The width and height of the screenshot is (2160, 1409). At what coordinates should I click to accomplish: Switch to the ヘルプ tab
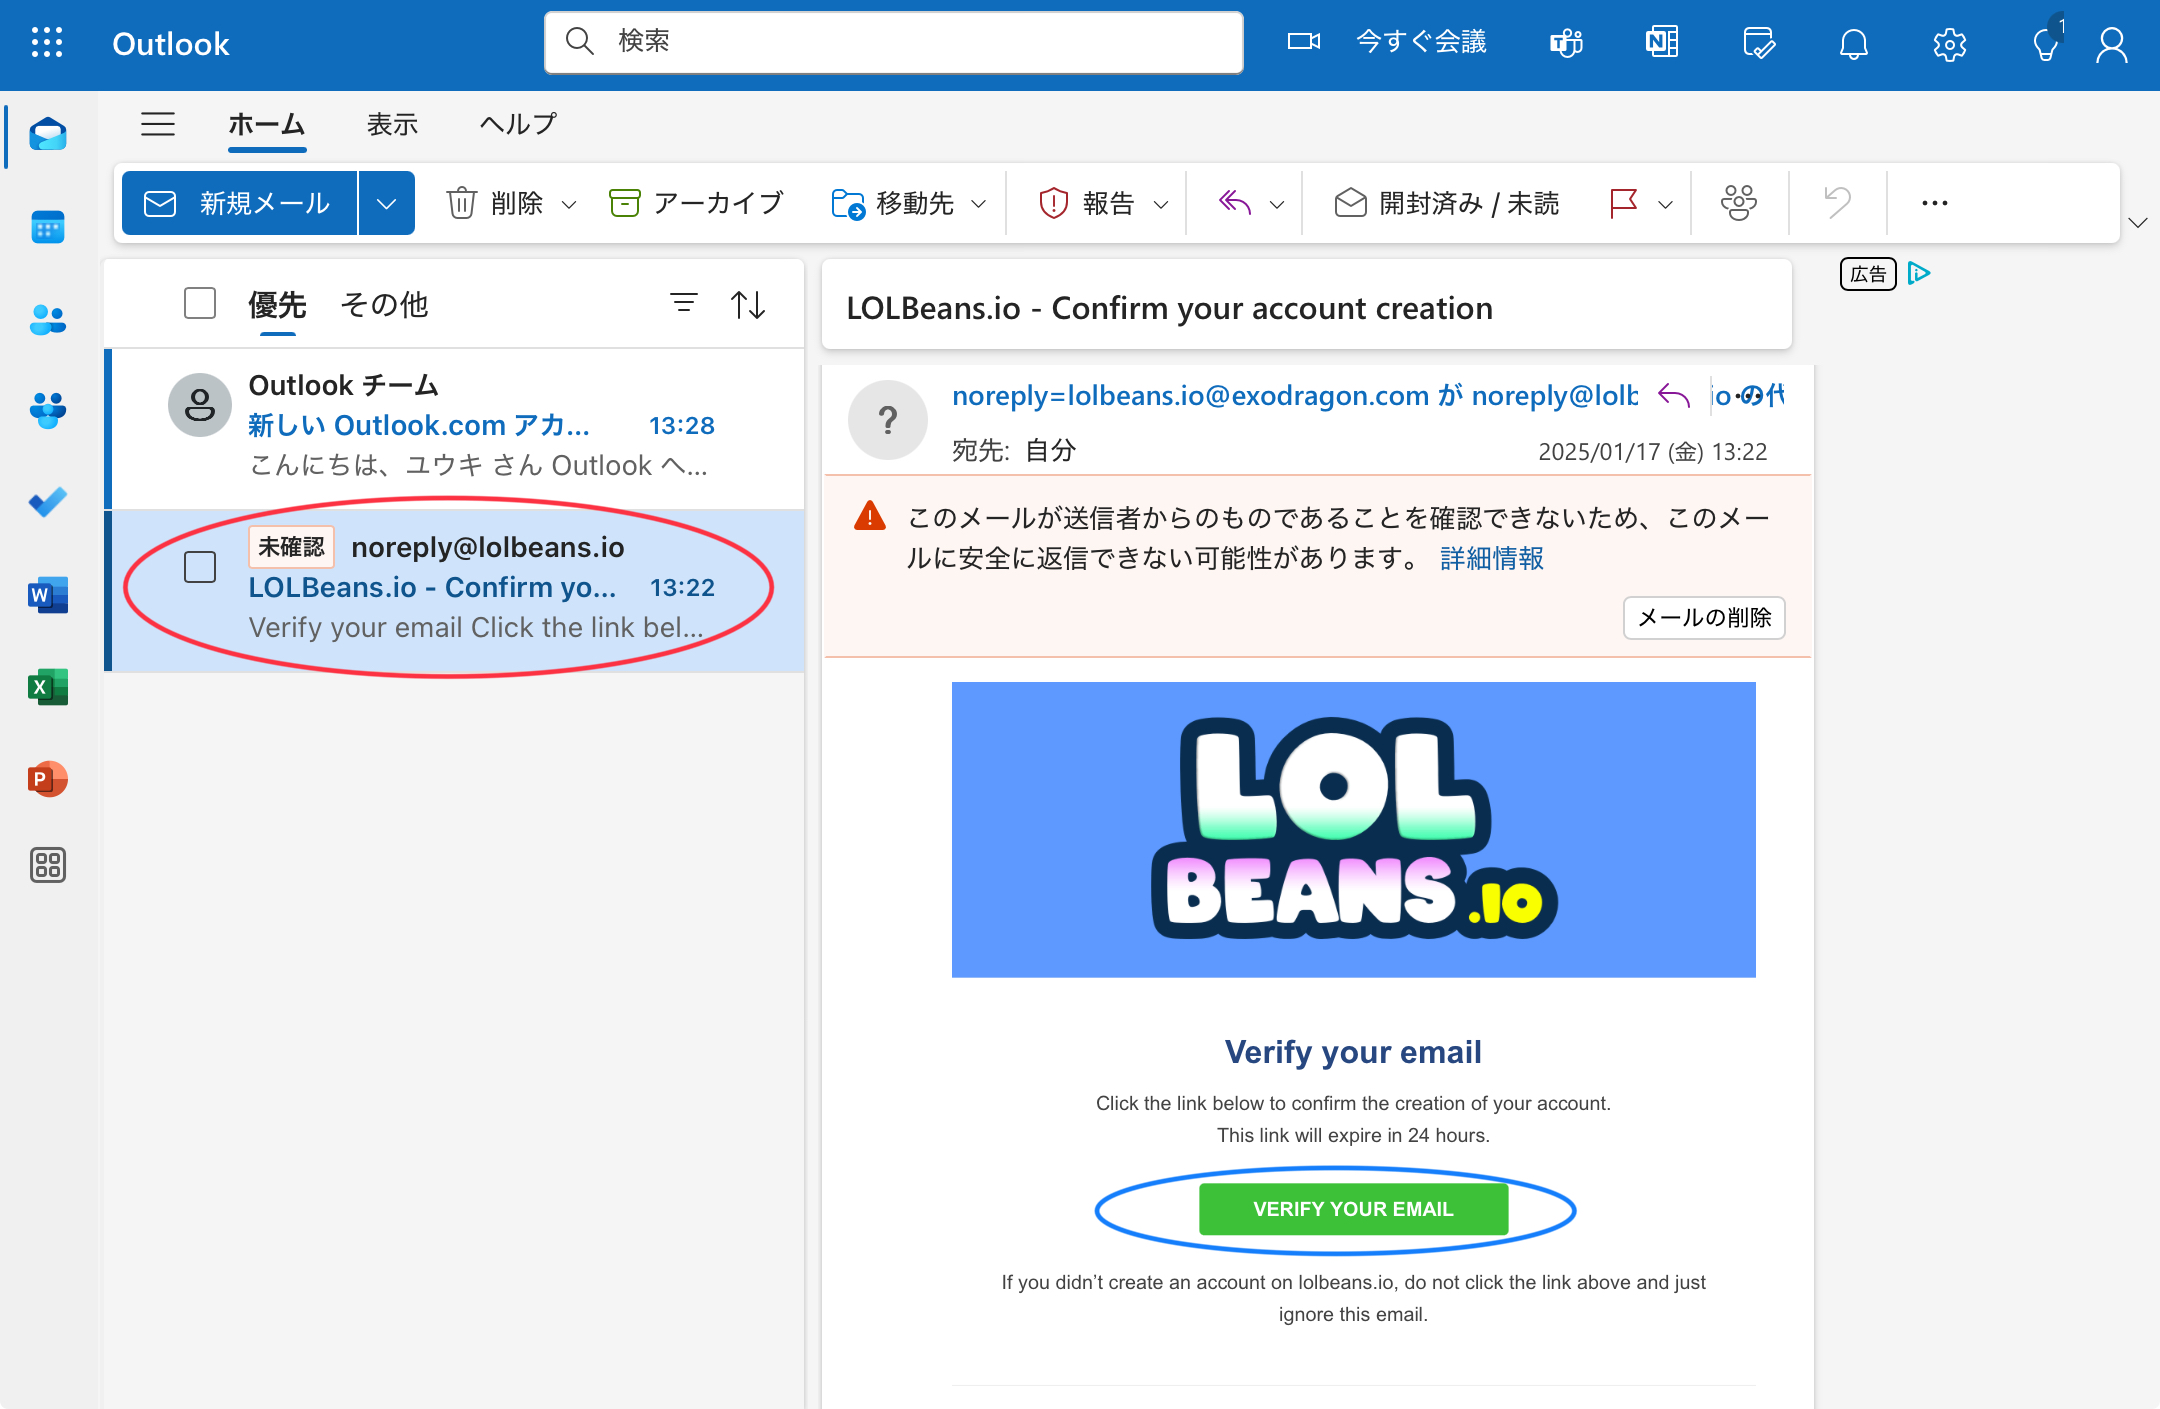[x=518, y=124]
